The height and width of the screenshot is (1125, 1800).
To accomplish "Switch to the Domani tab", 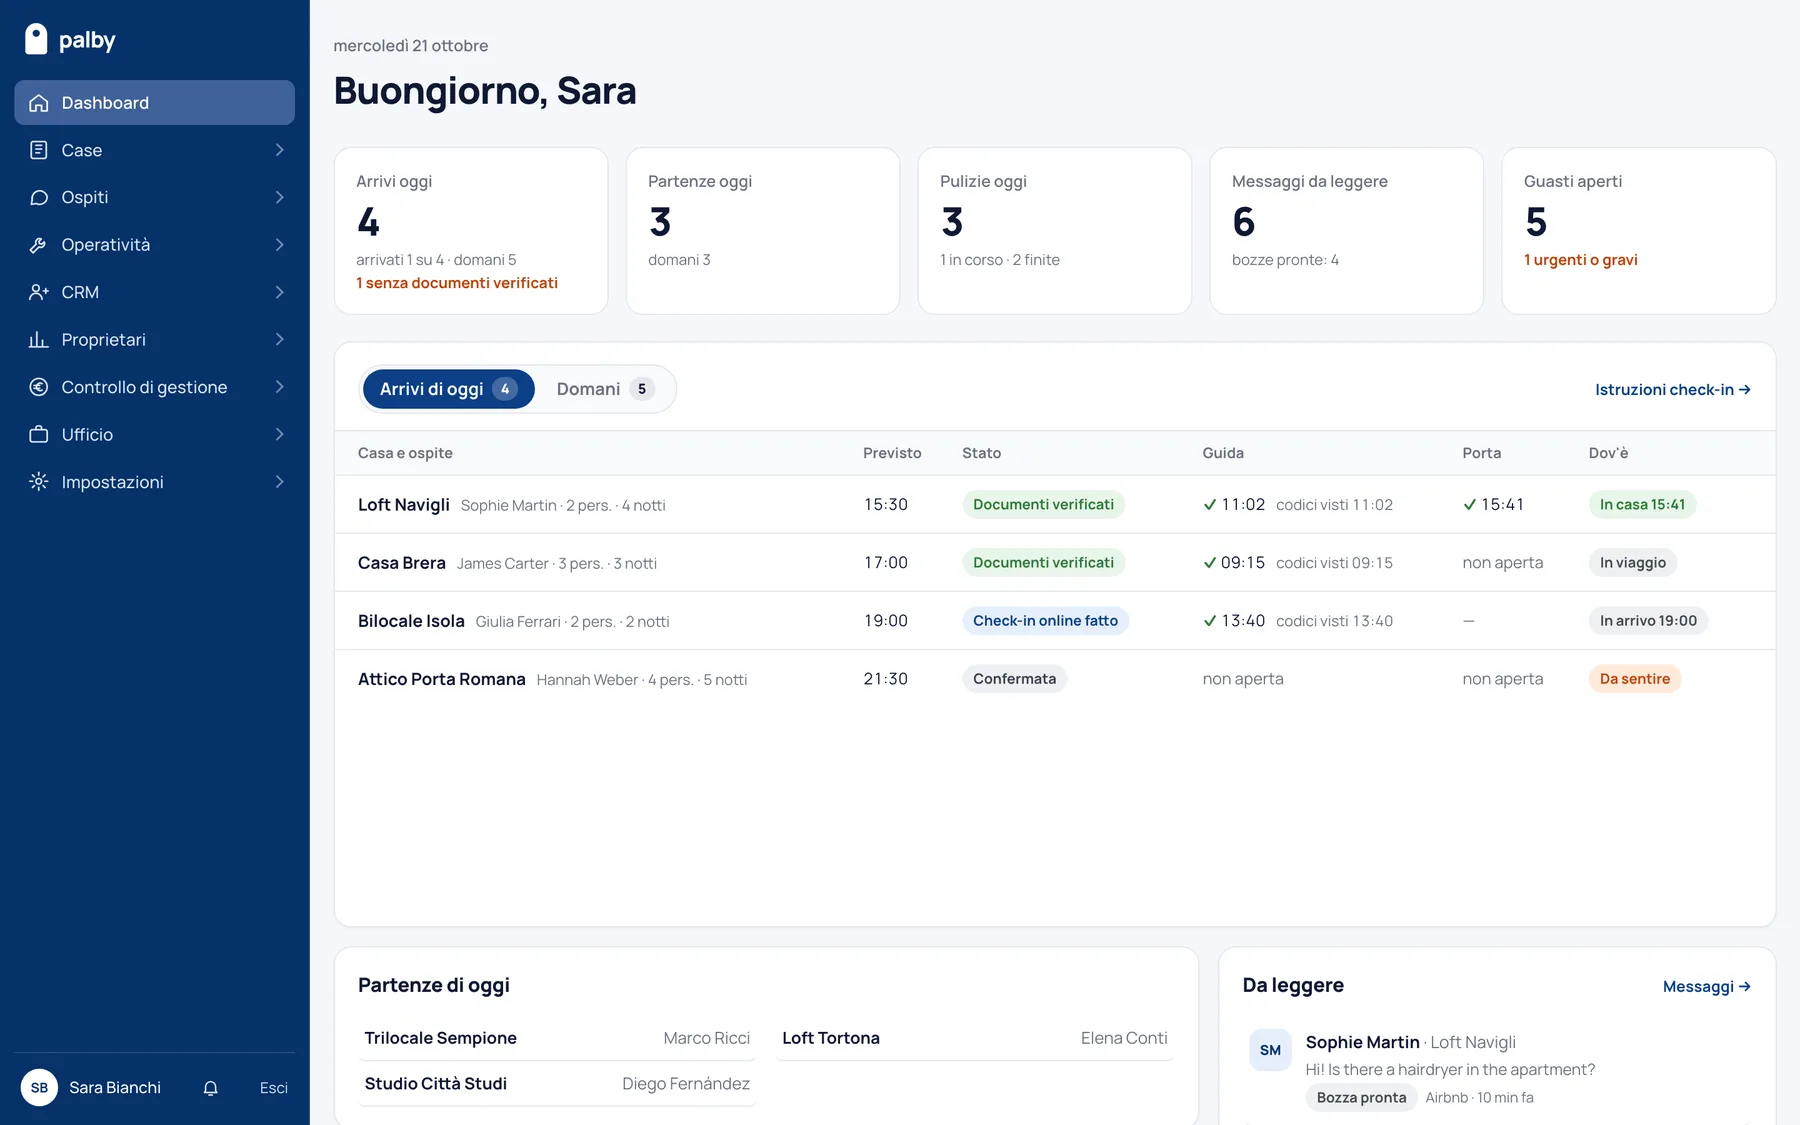I will [605, 389].
